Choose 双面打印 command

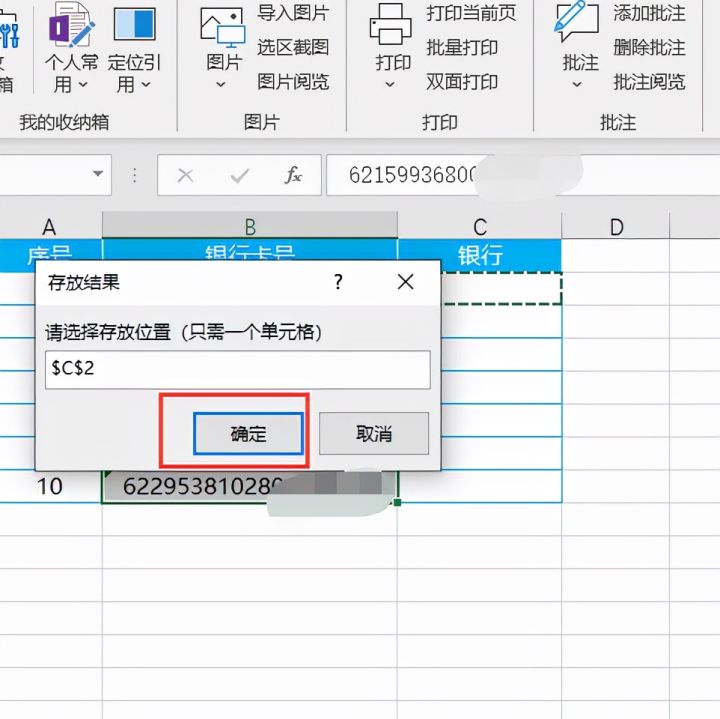click(462, 82)
